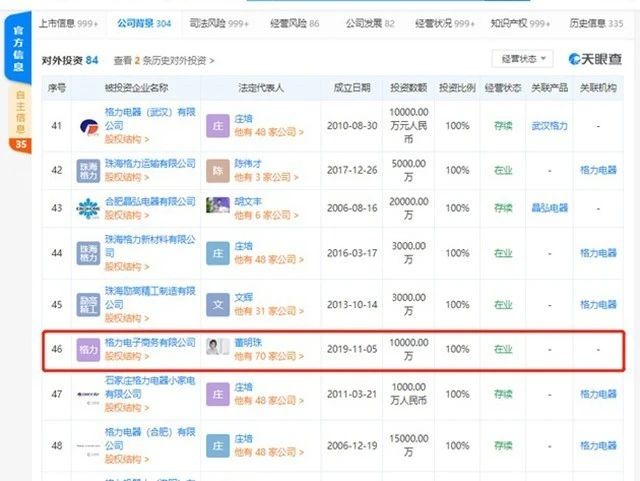Click the 珠海格力运输 company logo icon
The width and height of the screenshot is (640, 481).
[x=88, y=171]
